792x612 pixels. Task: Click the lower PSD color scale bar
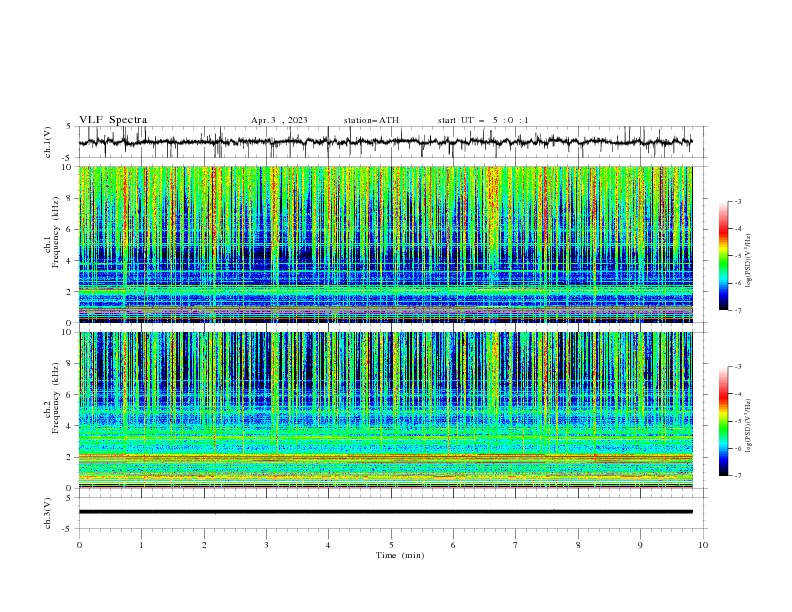click(x=724, y=421)
